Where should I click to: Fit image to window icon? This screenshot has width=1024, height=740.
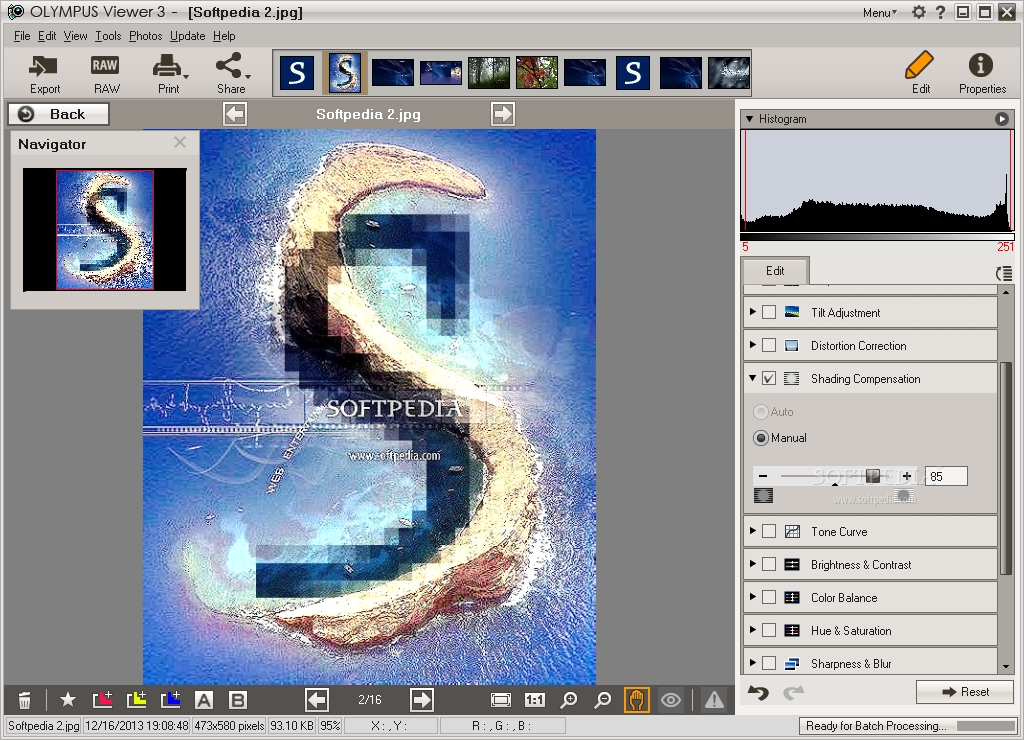(501, 700)
